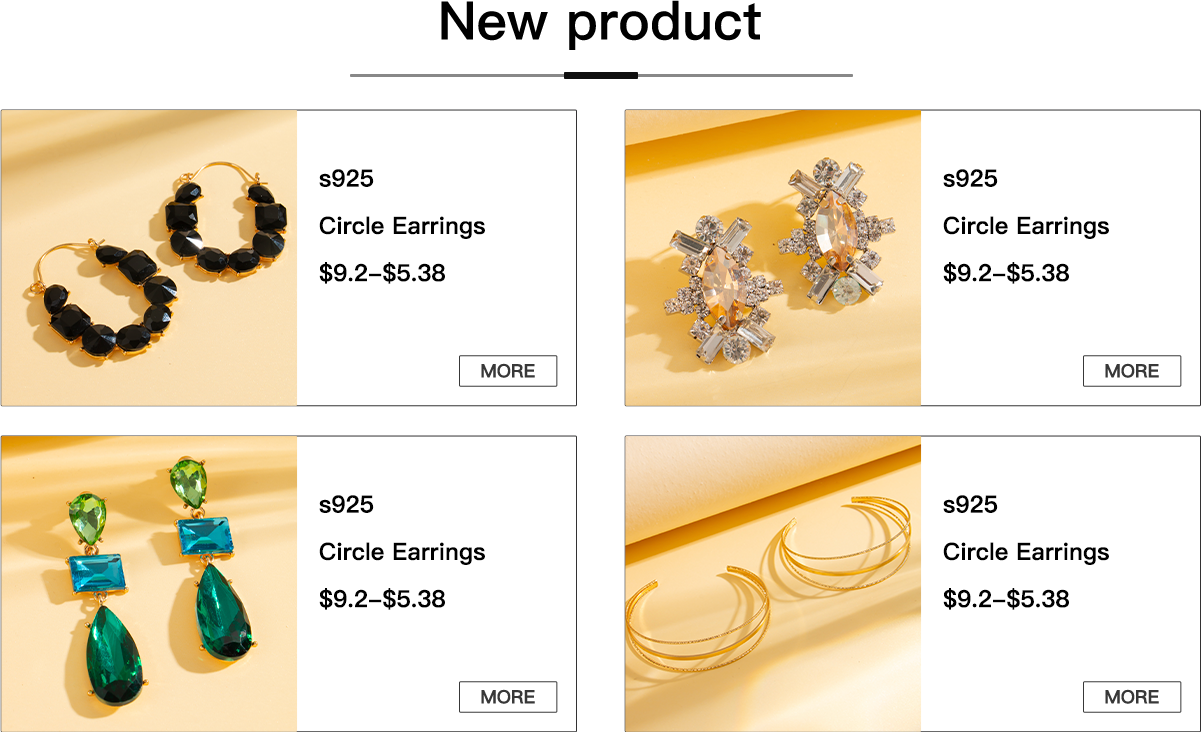Click s925 label on green dangle card
Image resolution: width=1201 pixels, height=732 pixels.
[x=346, y=505]
